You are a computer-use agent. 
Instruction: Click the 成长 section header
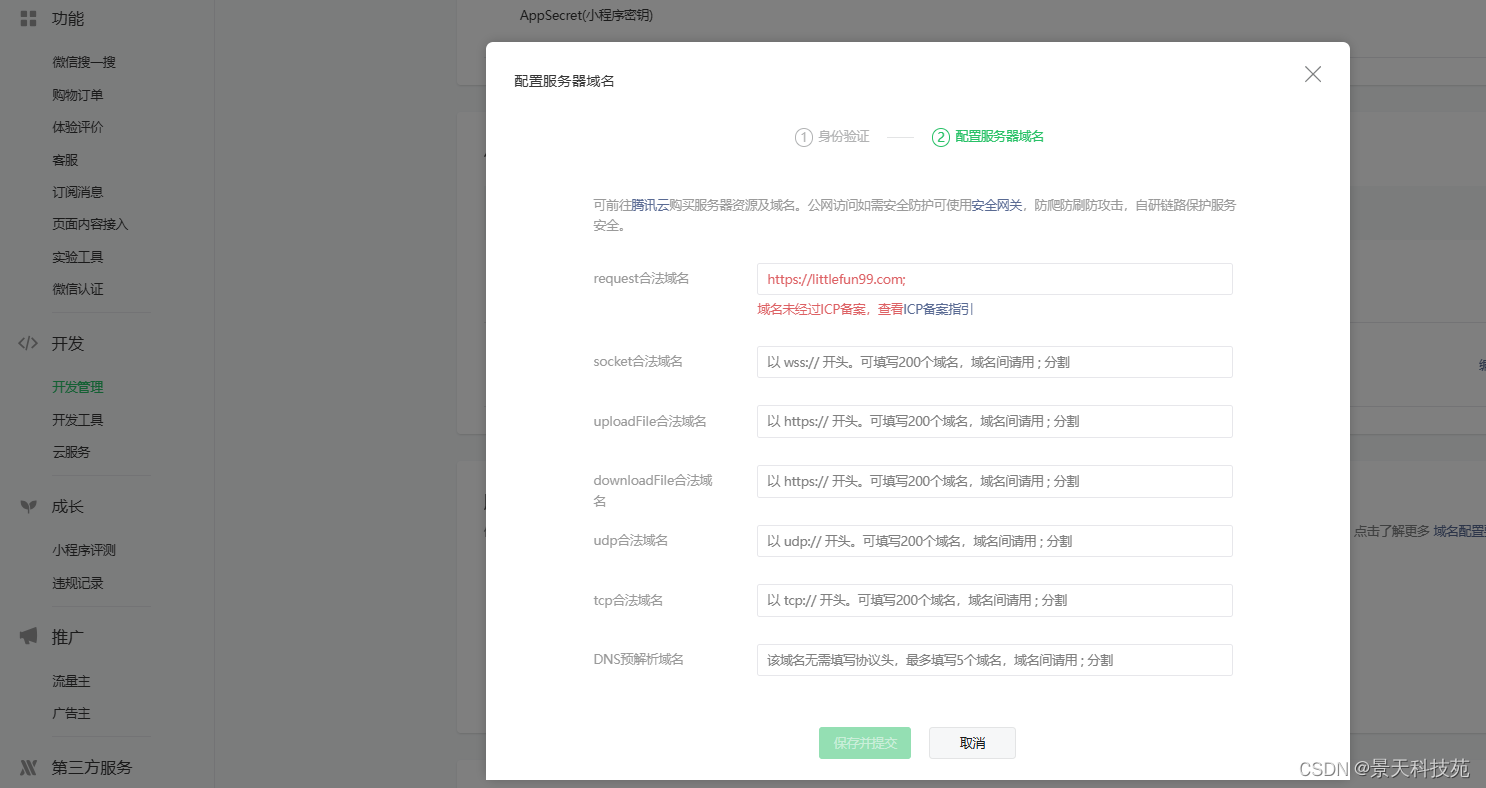(68, 506)
